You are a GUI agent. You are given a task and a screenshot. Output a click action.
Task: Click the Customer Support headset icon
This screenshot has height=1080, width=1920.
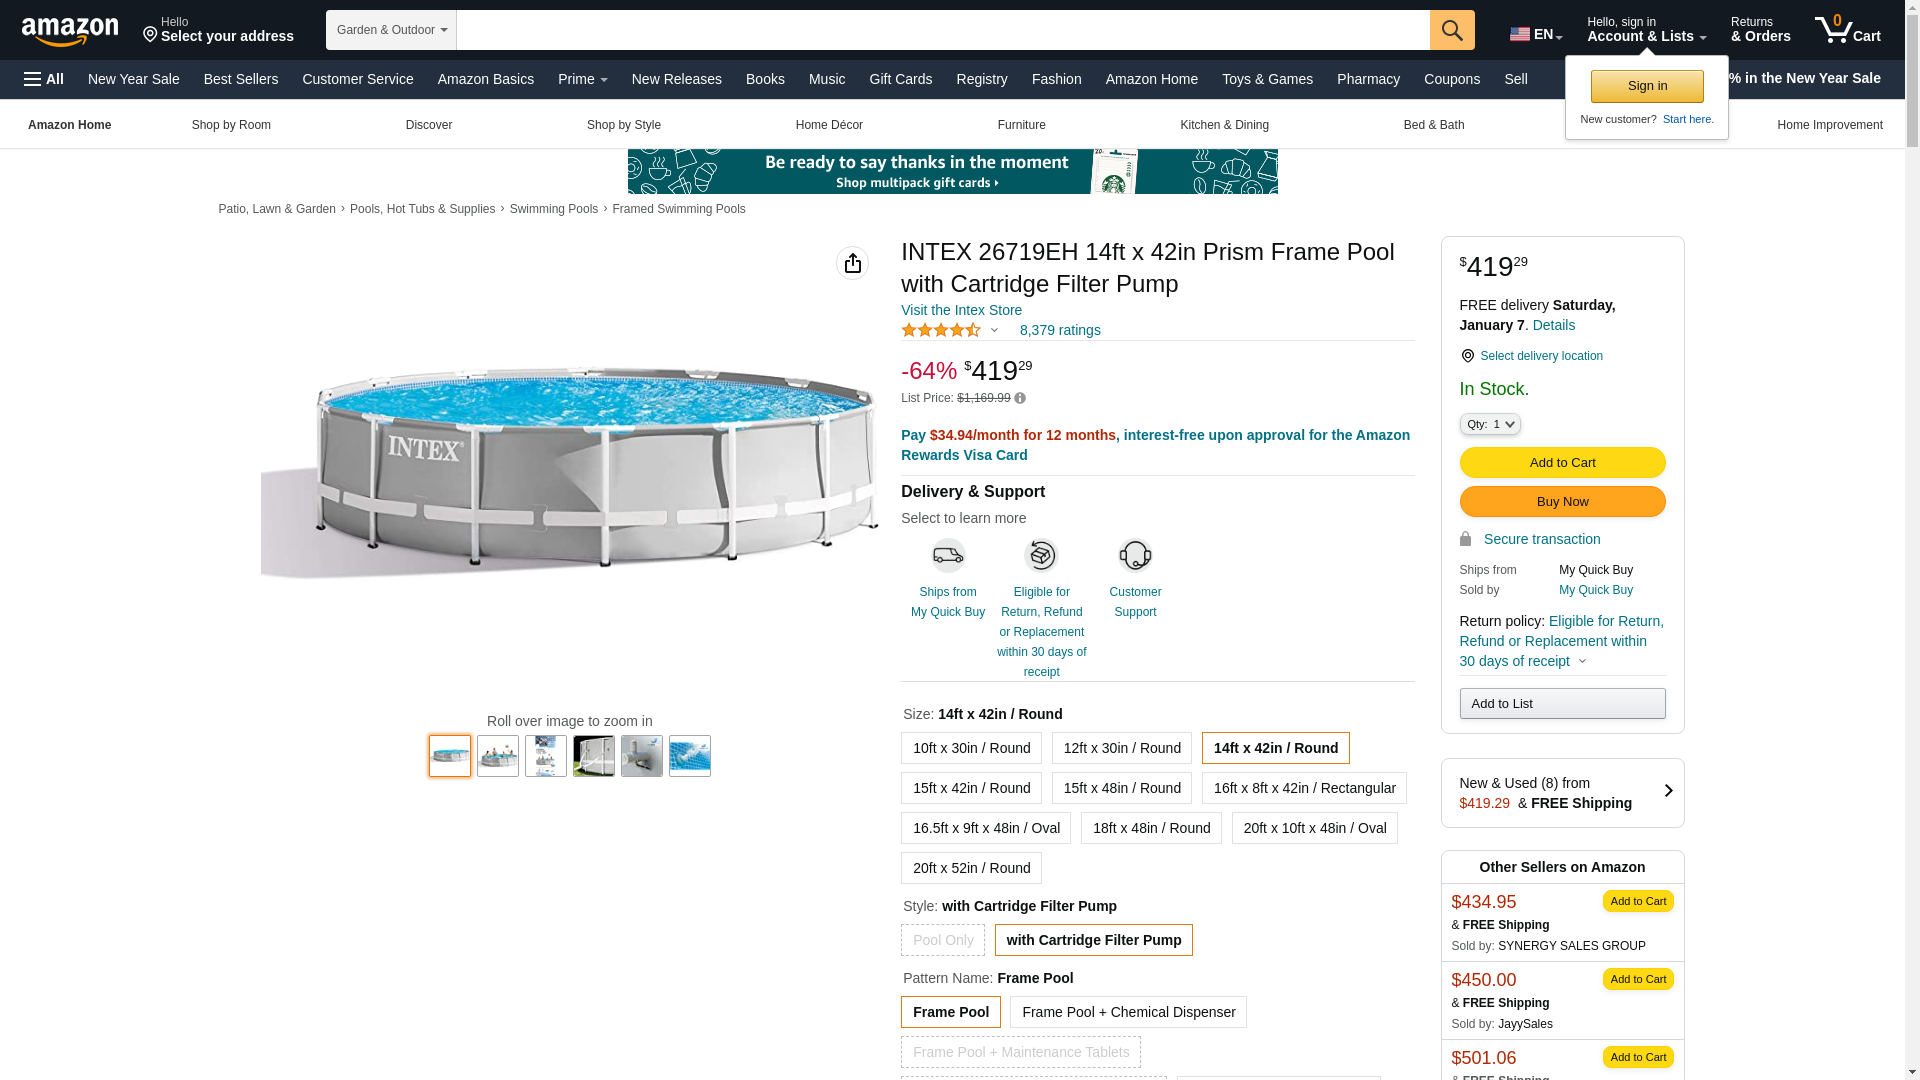[x=1135, y=555]
